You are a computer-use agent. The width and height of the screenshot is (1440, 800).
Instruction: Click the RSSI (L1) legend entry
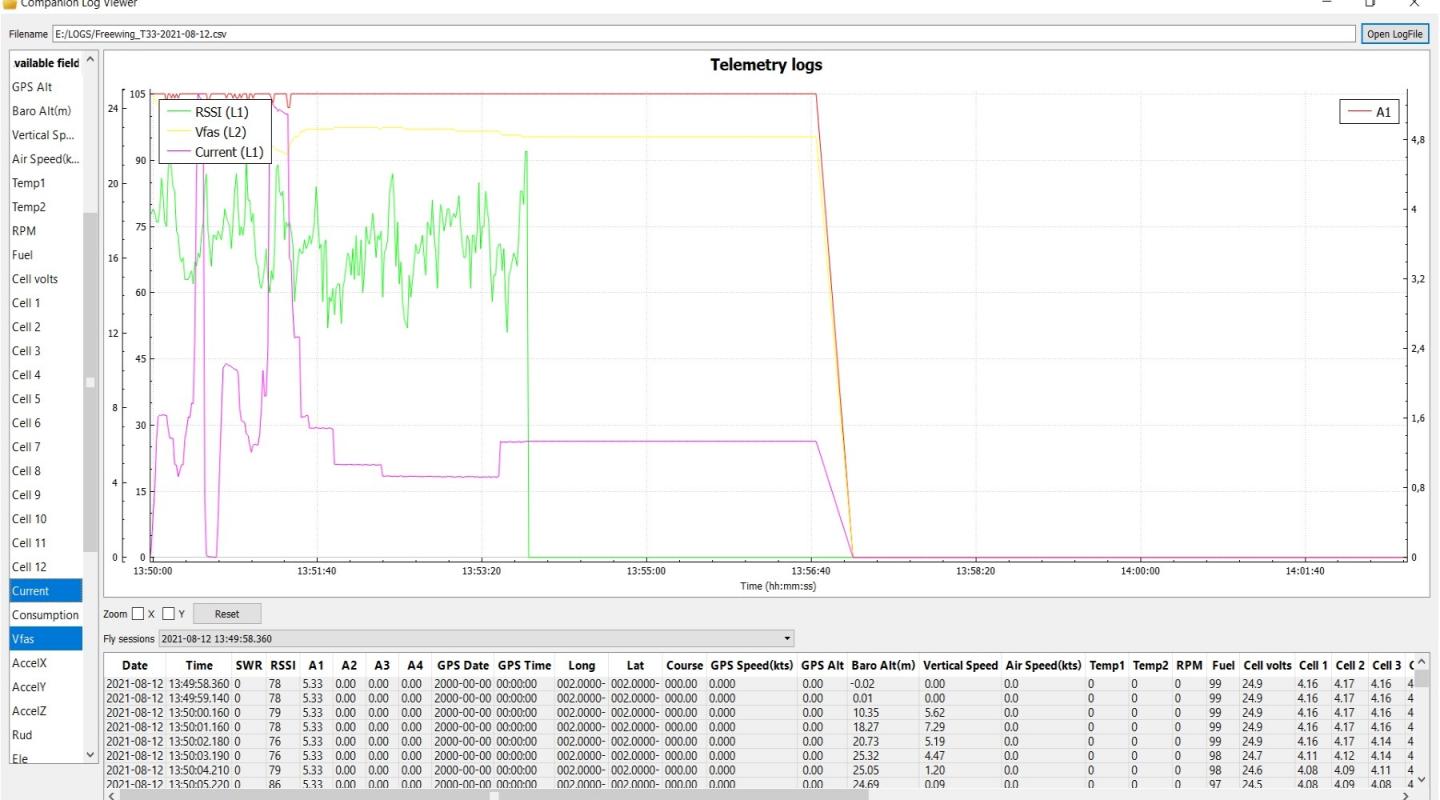(211, 112)
